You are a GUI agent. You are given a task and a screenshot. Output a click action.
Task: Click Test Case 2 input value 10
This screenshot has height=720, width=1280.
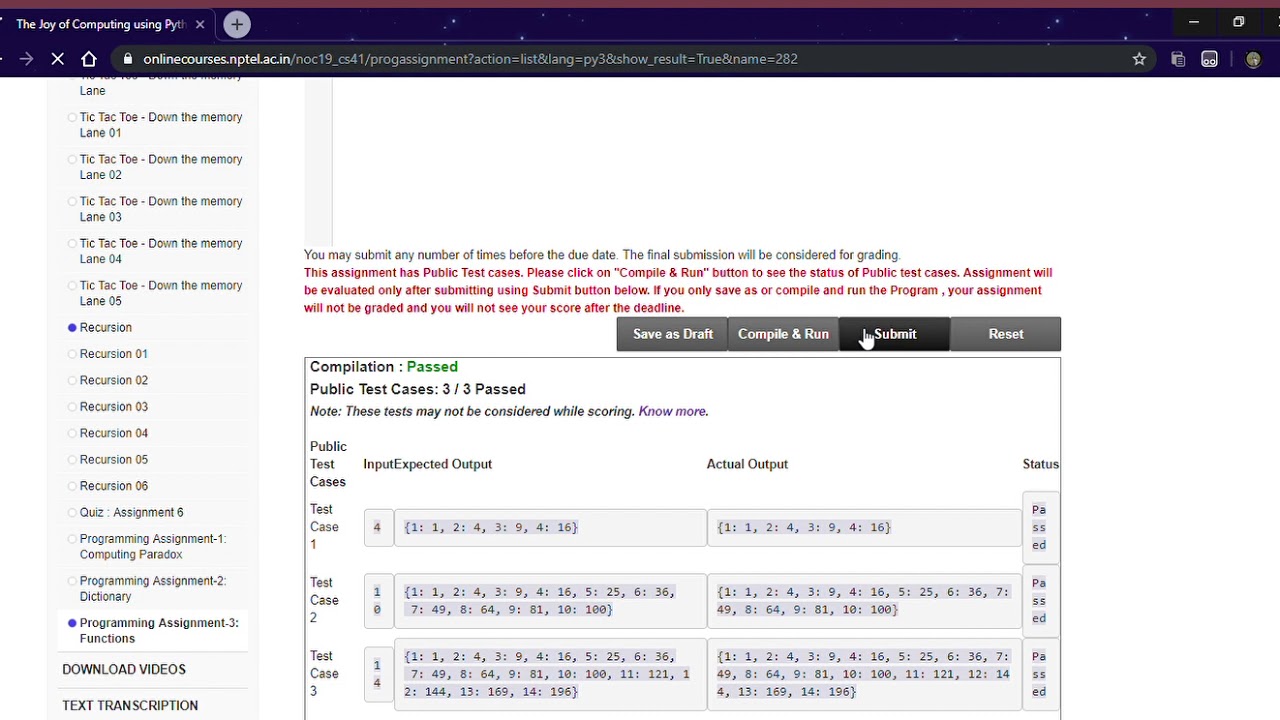click(377, 600)
